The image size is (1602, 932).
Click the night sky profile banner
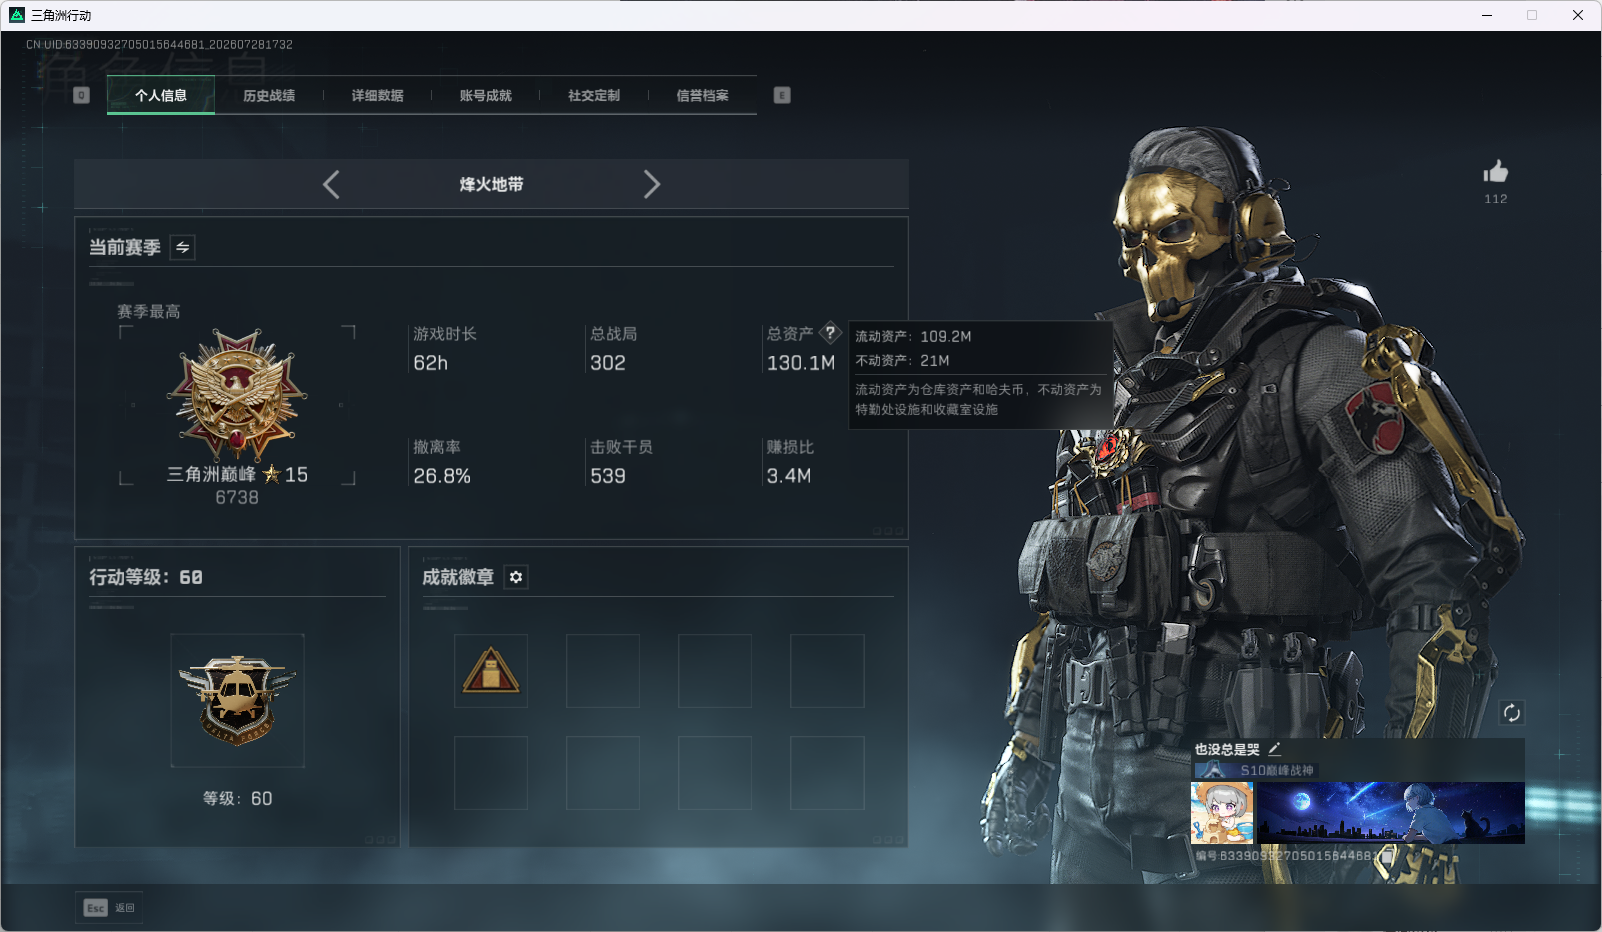[1391, 813]
